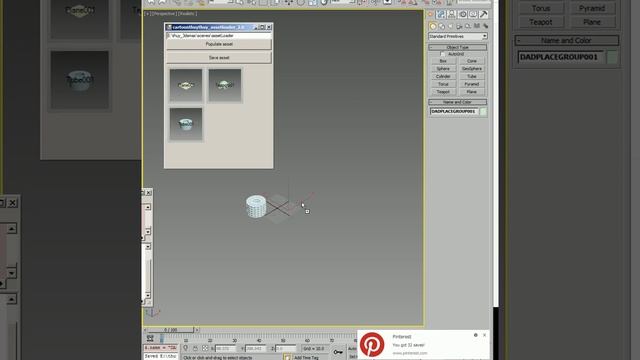Collapse the Object Type rollout
This screenshot has height=360, width=640.
tap(458, 47)
